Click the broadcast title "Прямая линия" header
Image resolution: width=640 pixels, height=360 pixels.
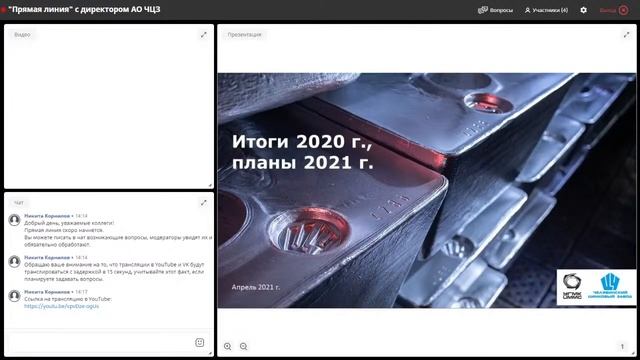click(84, 9)
